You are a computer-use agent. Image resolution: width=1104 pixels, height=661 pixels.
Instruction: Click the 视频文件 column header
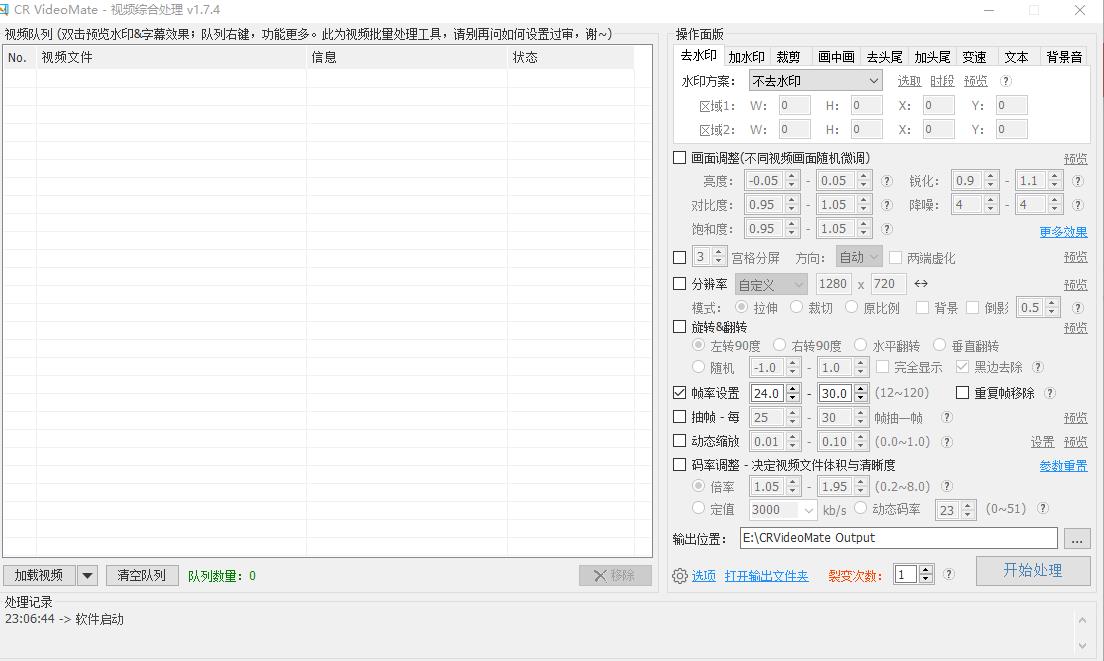click(172, 57)
